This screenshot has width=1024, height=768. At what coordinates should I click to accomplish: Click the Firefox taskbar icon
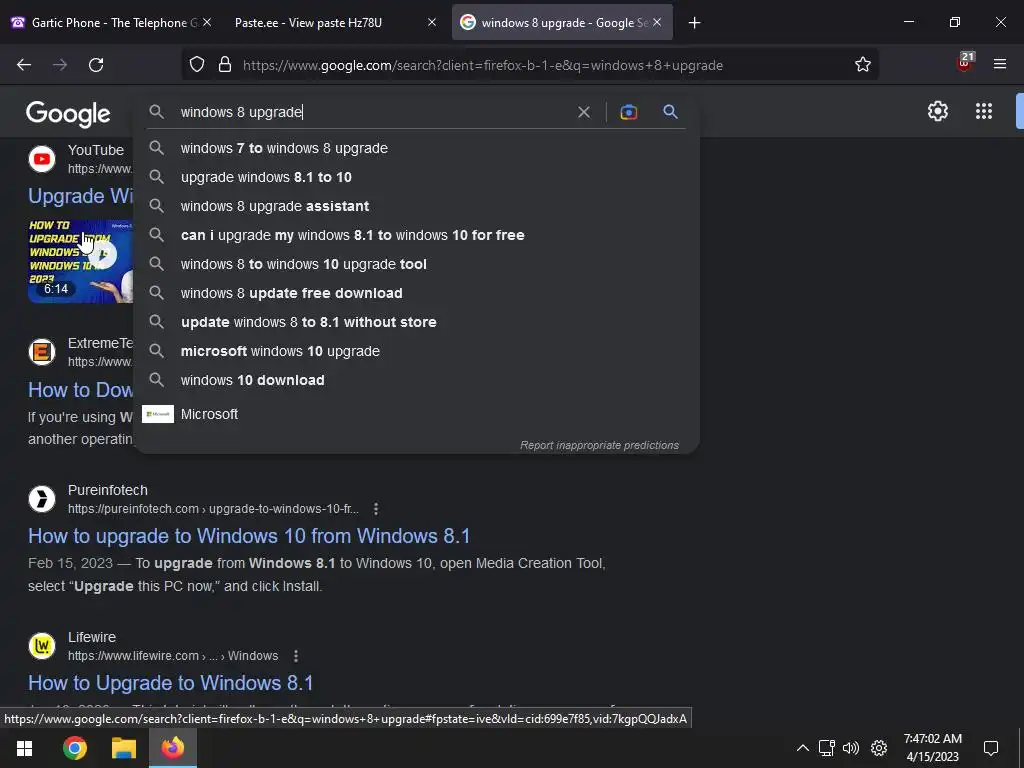pos(173,748)
